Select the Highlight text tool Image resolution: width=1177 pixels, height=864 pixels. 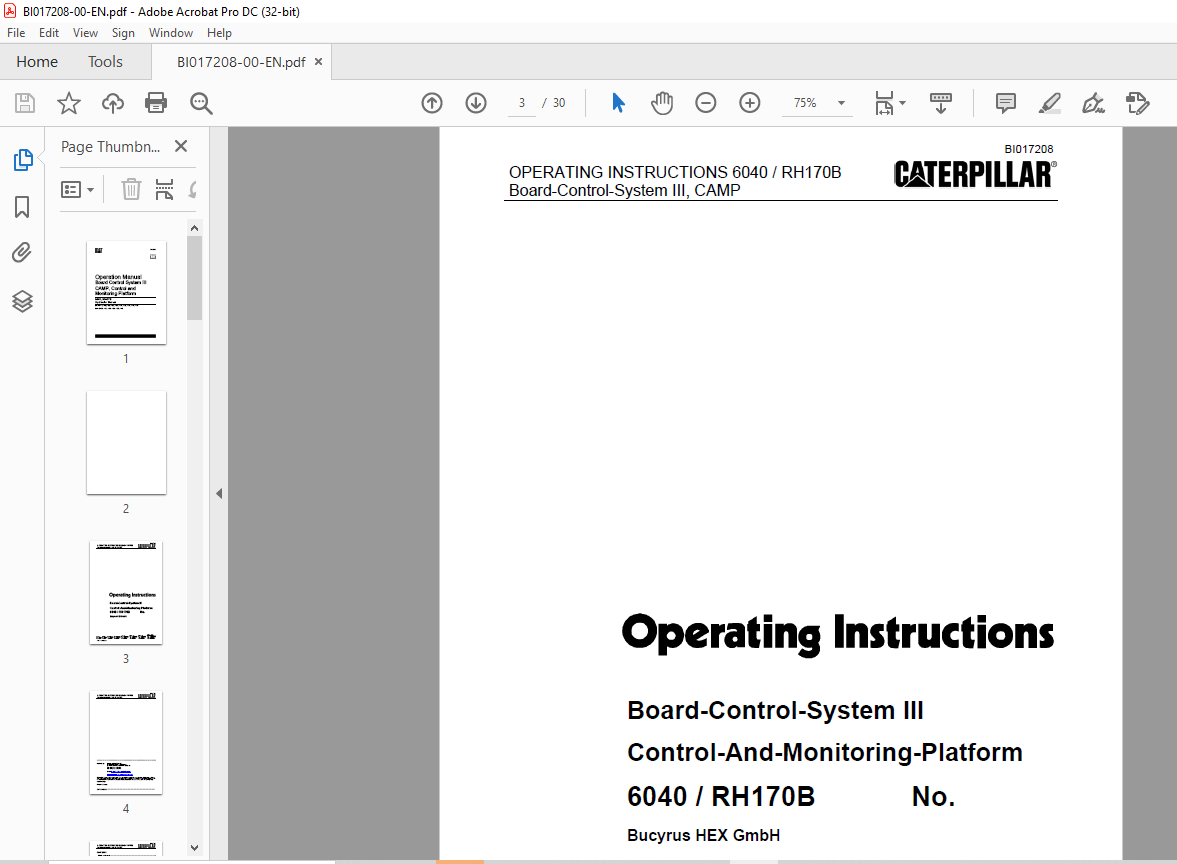point(1049,103)
